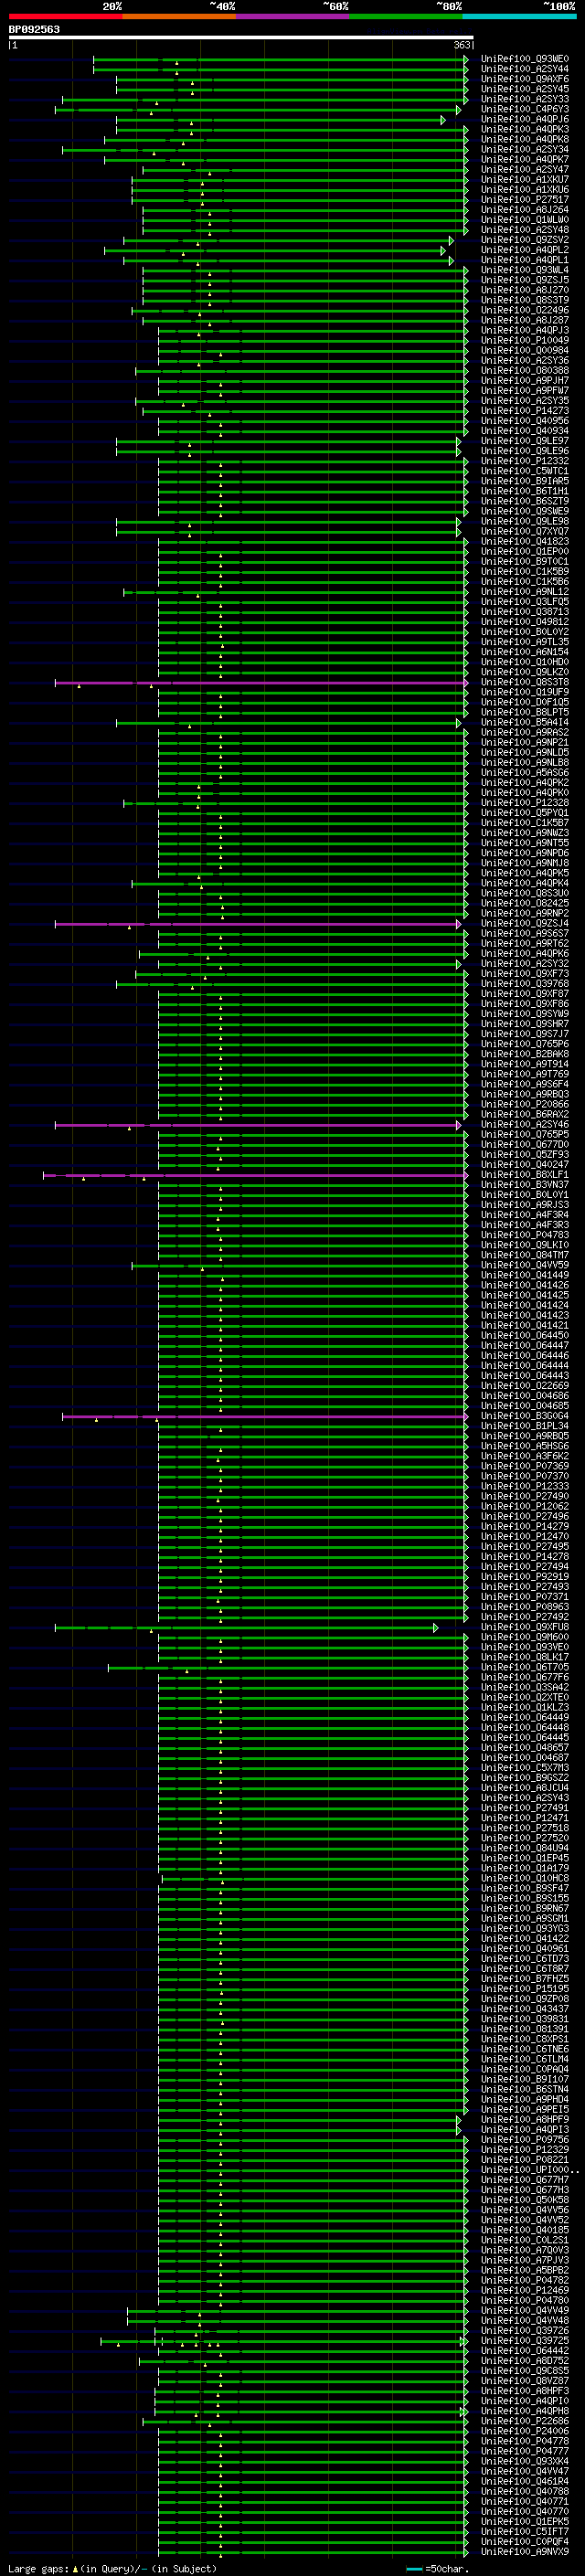Select hit label UniRef100_A4QPL2
This screenshot has height=2576, width=585.
click(x=524, y=250)
